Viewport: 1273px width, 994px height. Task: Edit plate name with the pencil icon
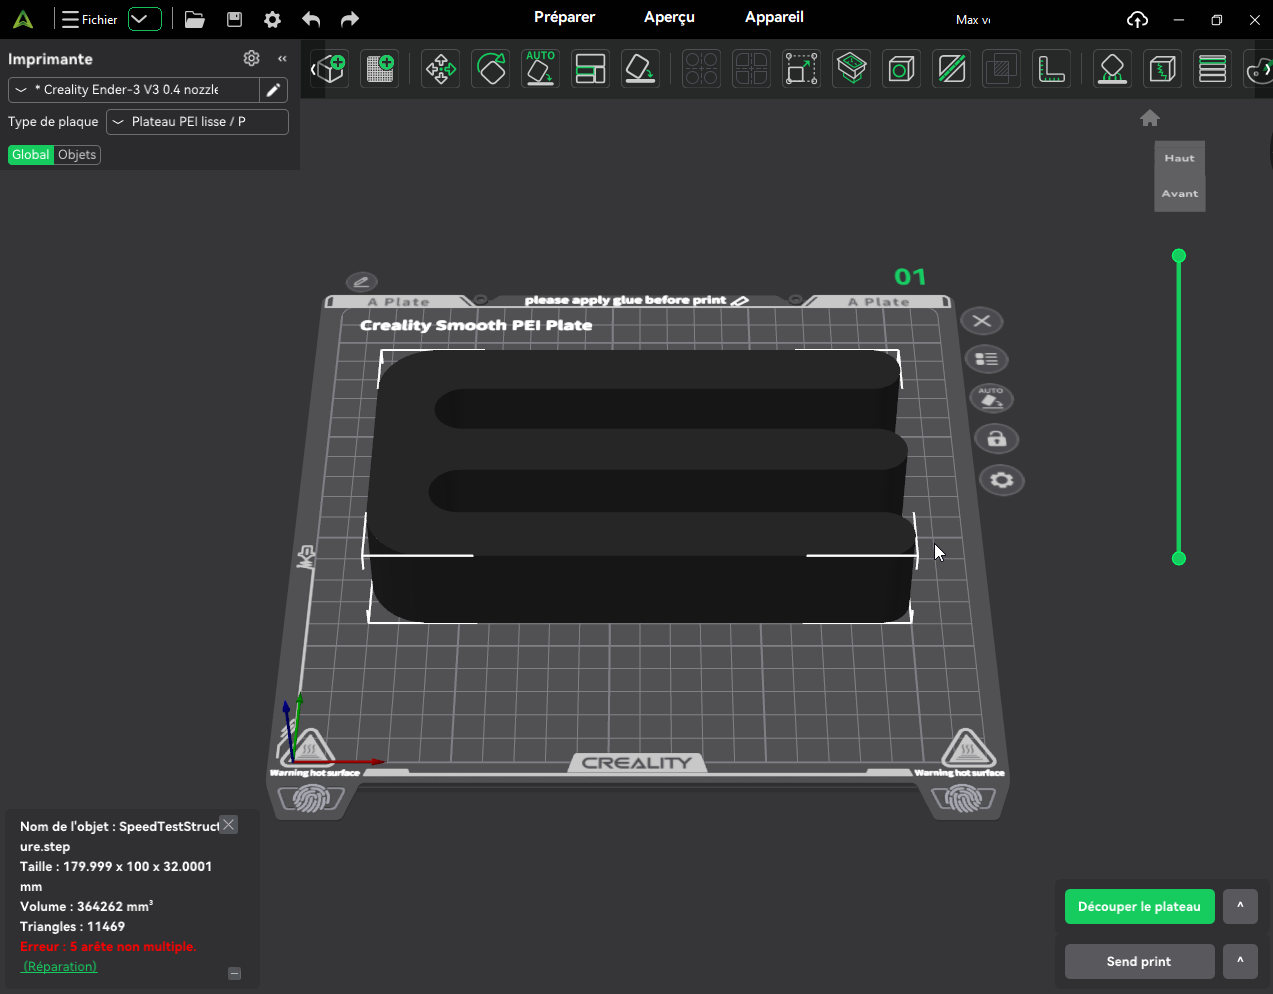(x=361, y=282)
